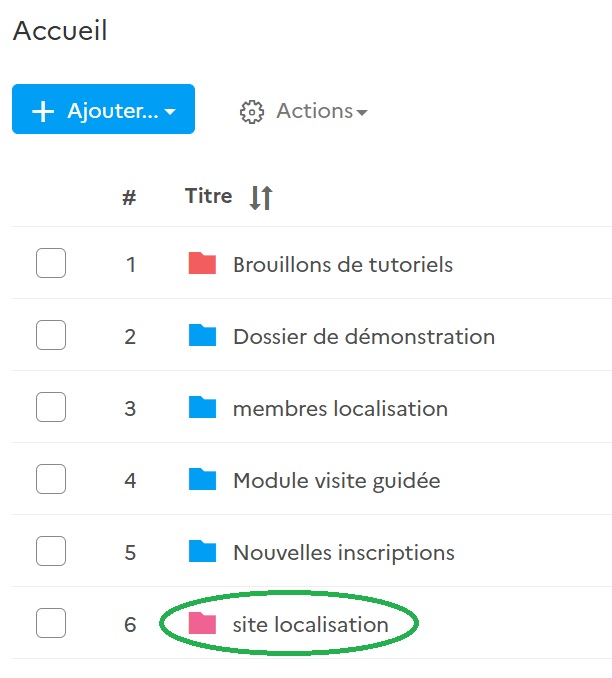
Task: Click the blue Dossier de démonstration folder icon
Action: (202, 336)
